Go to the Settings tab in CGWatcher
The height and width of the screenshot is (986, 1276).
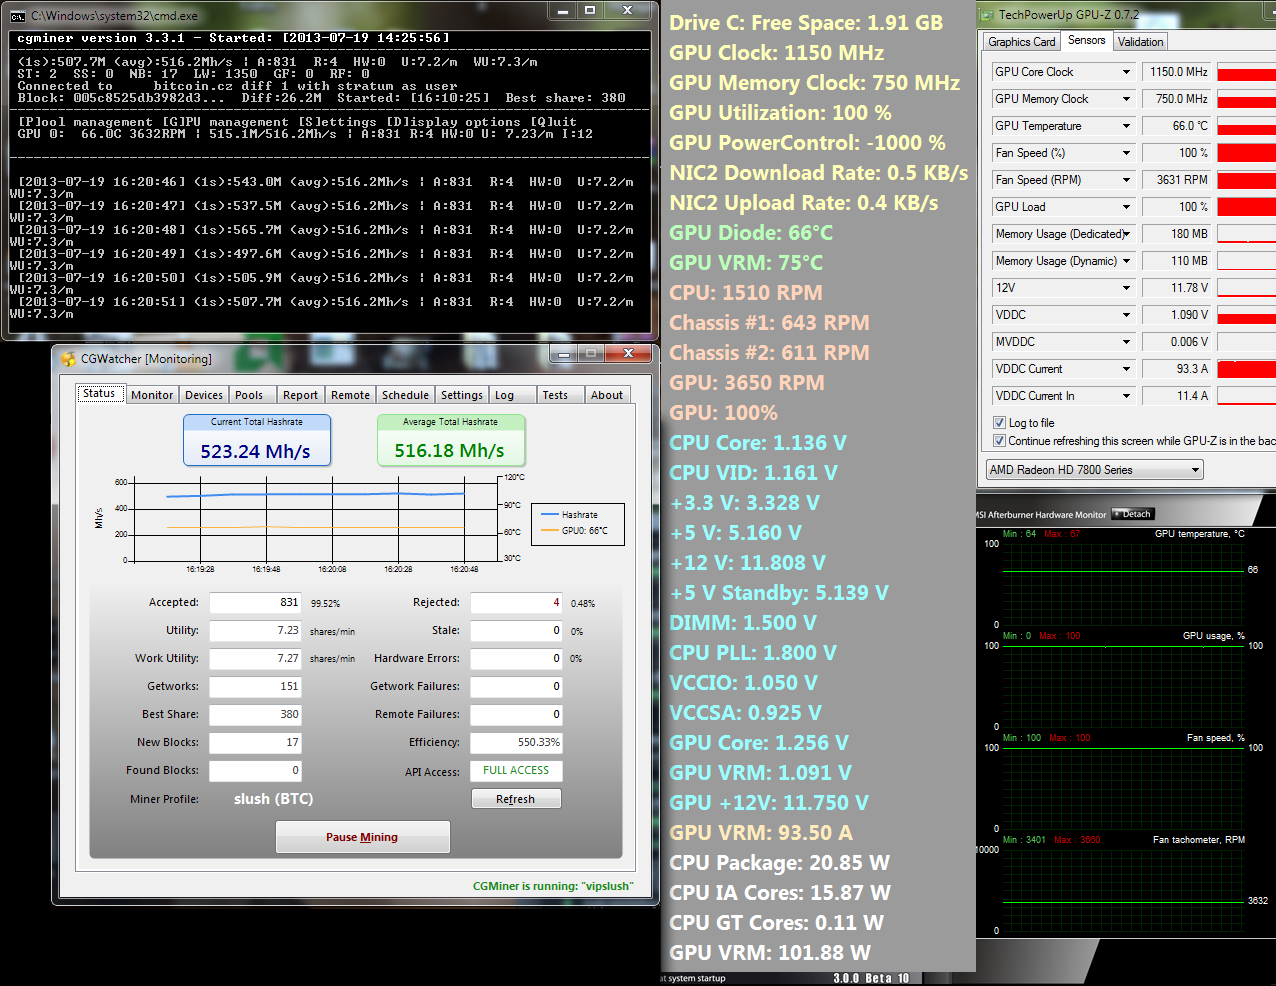tap(461, 395)
